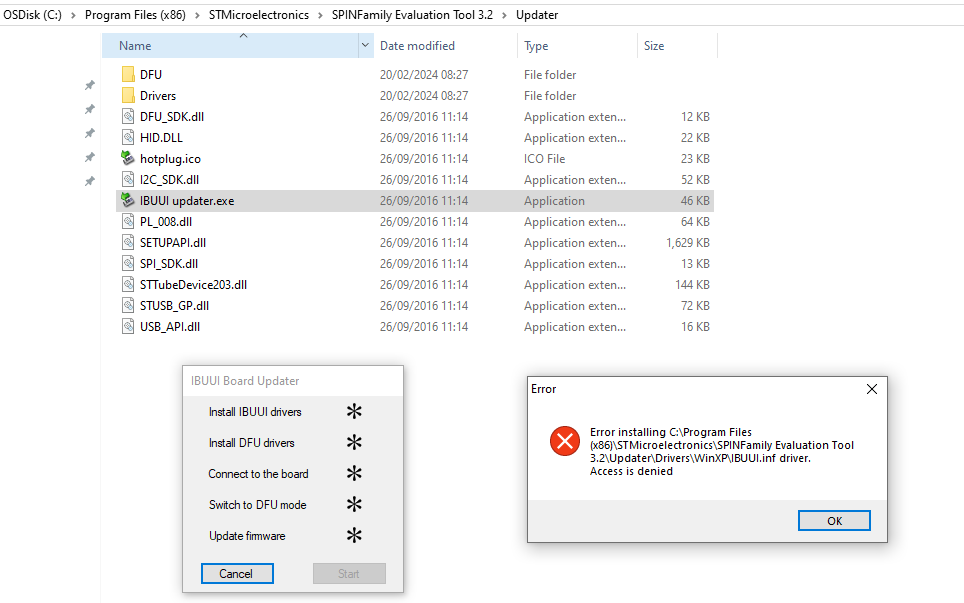Click the USB_API.dll file icon

pyautogui.click(x=128, y=326)
